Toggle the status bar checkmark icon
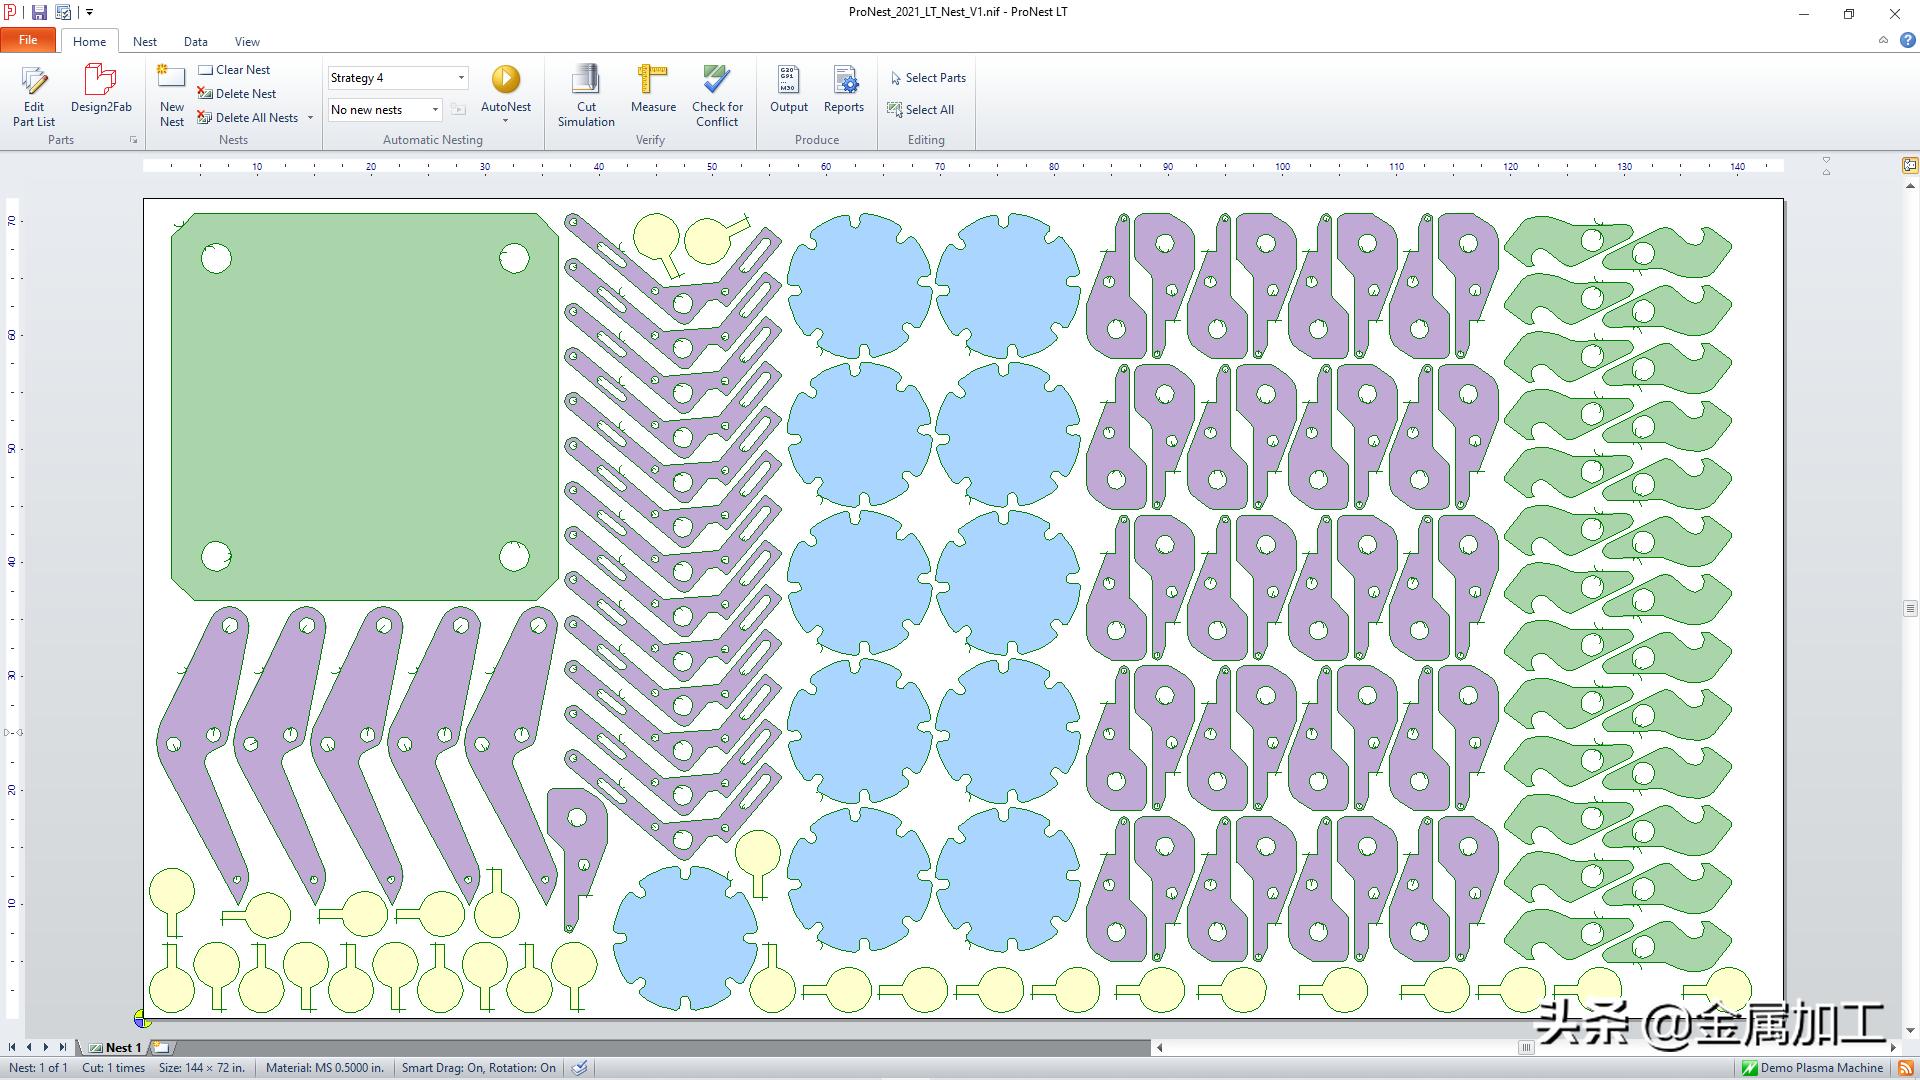 click(x=579, y=1068)
